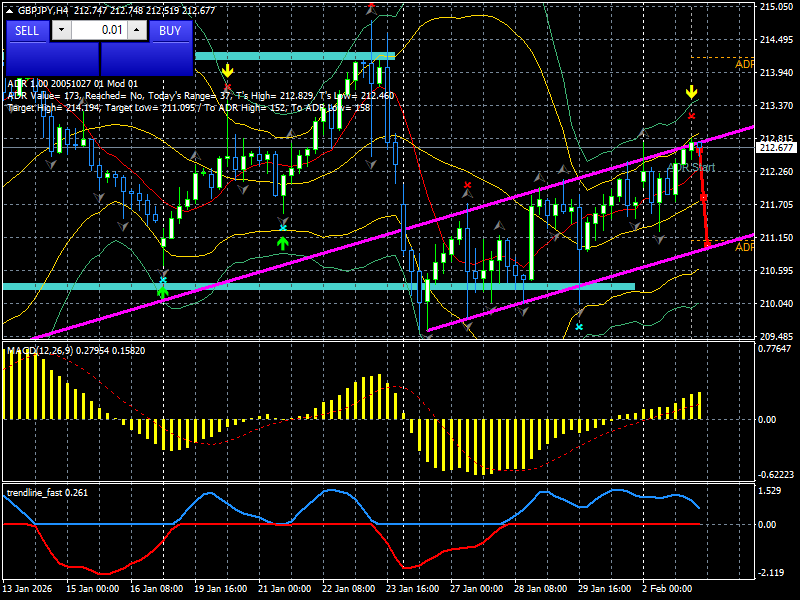This screenshot has width=800, height=600.
Task: Click the '21 Jan 00:00' time label
Action: [x=285, y=588]
